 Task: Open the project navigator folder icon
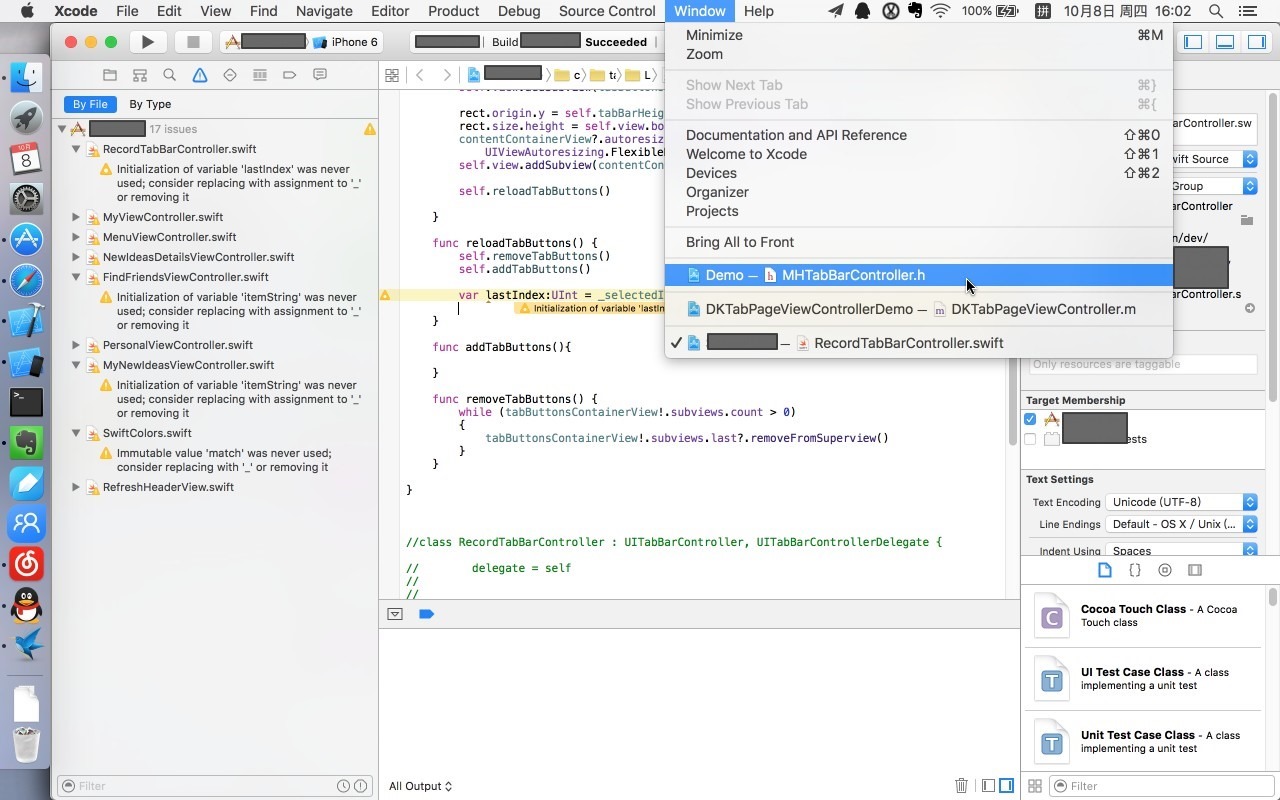click(110, 75)
